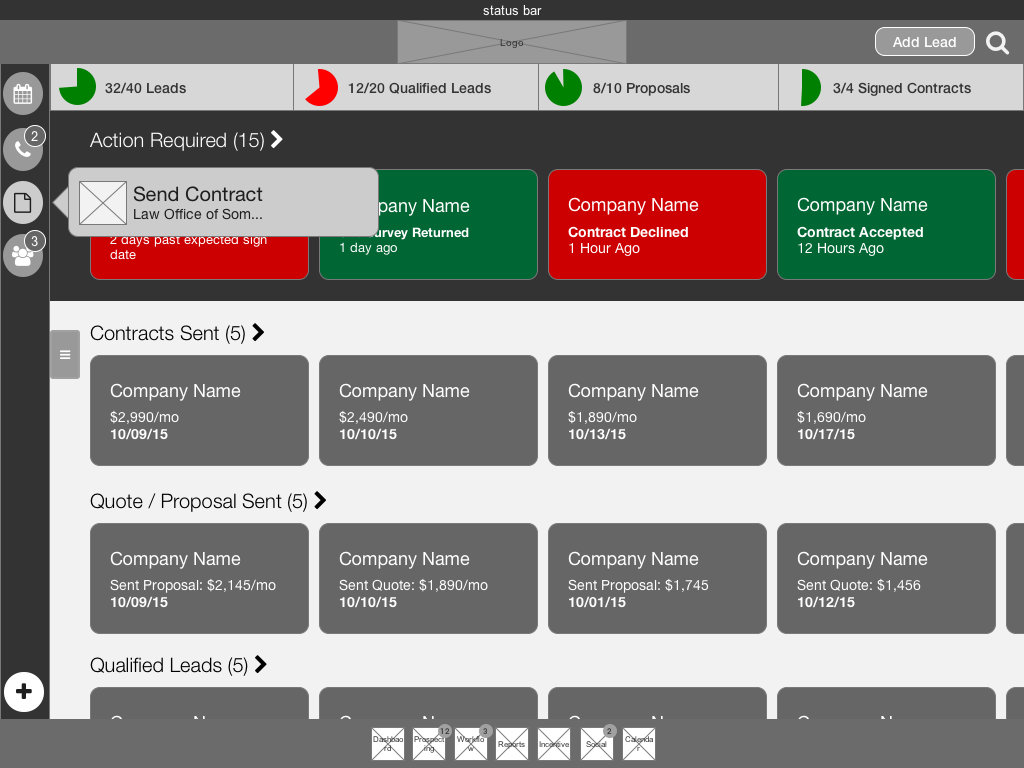Click the Logo placeholder in header
The image size is (1024, 768).
click(x=511, y=42)
